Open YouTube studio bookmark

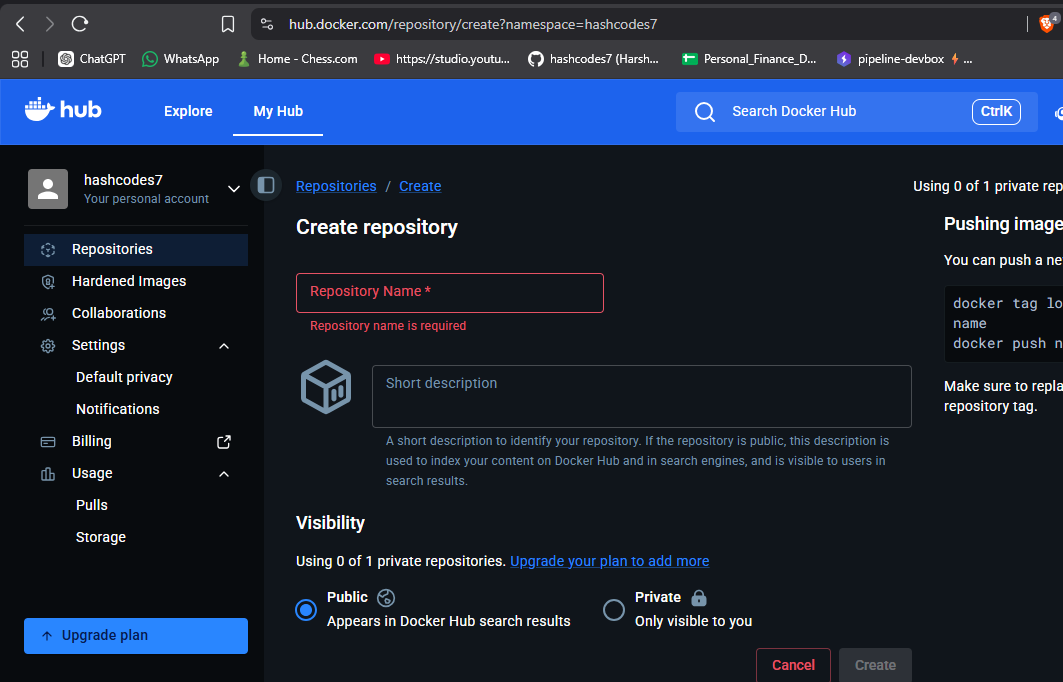pyautogui.click(x=442, y=59)
